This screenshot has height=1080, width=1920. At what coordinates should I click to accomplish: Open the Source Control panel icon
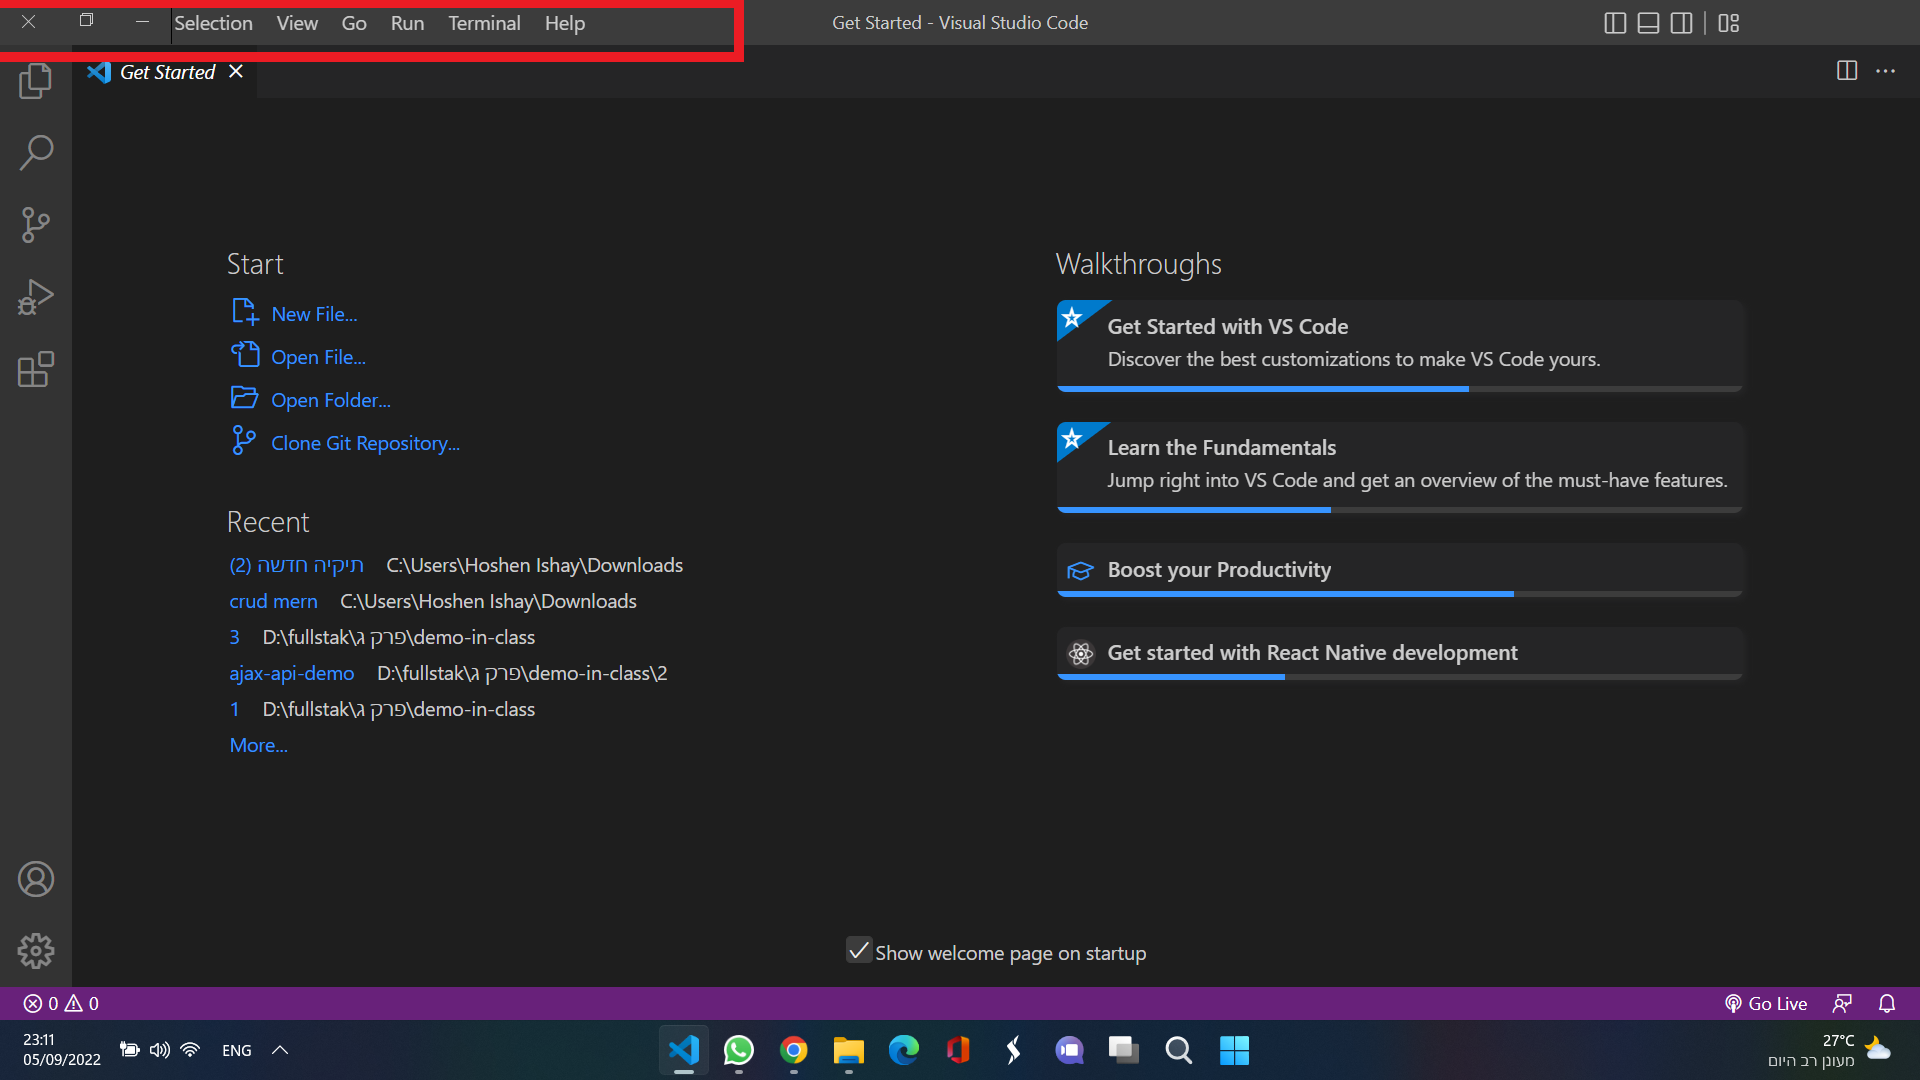[36, 224]
